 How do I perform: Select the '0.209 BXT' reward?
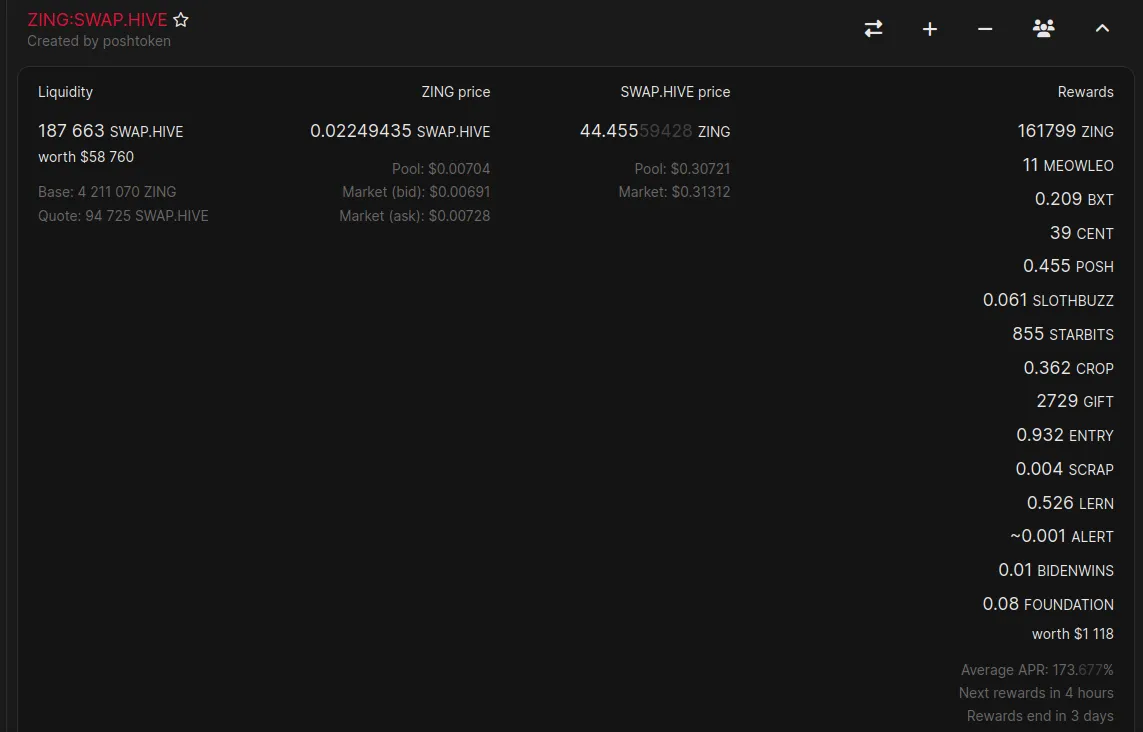pyautogui.click(x=1074, y=199)
